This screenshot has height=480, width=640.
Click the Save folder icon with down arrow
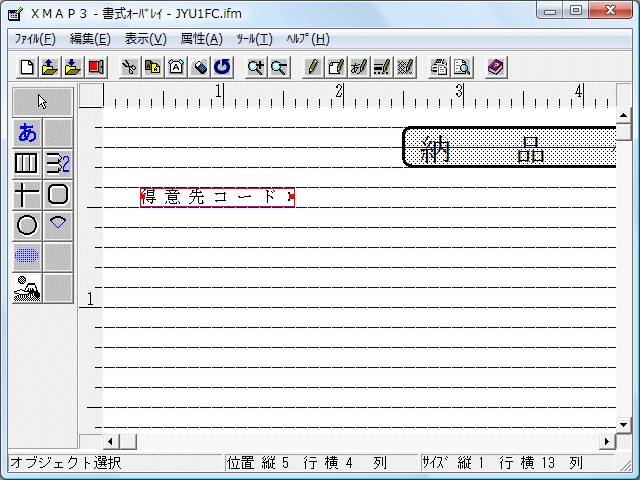[73, 67]
